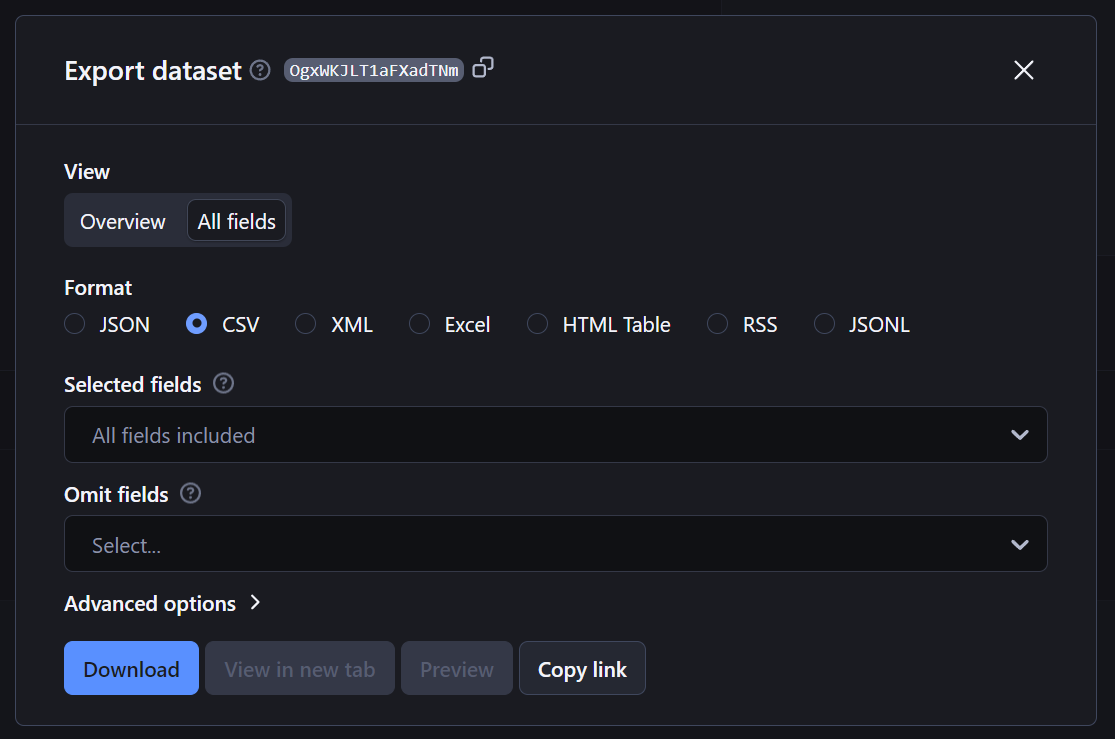Copy the dataset ID using the copy icon
The height and width of the screenshot is (739, 1115).
483,66
